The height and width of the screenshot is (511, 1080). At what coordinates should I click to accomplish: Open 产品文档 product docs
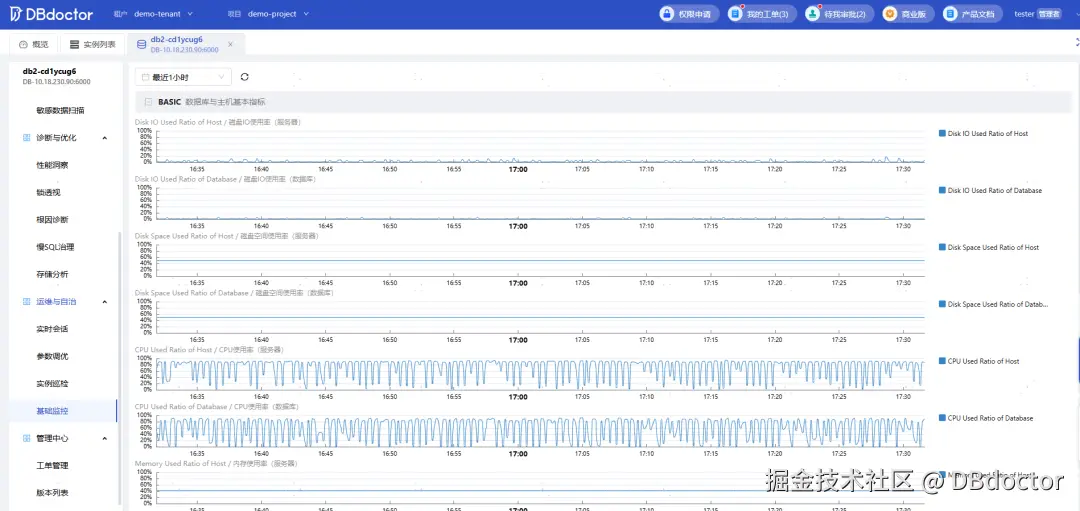[x=972, y=14]
